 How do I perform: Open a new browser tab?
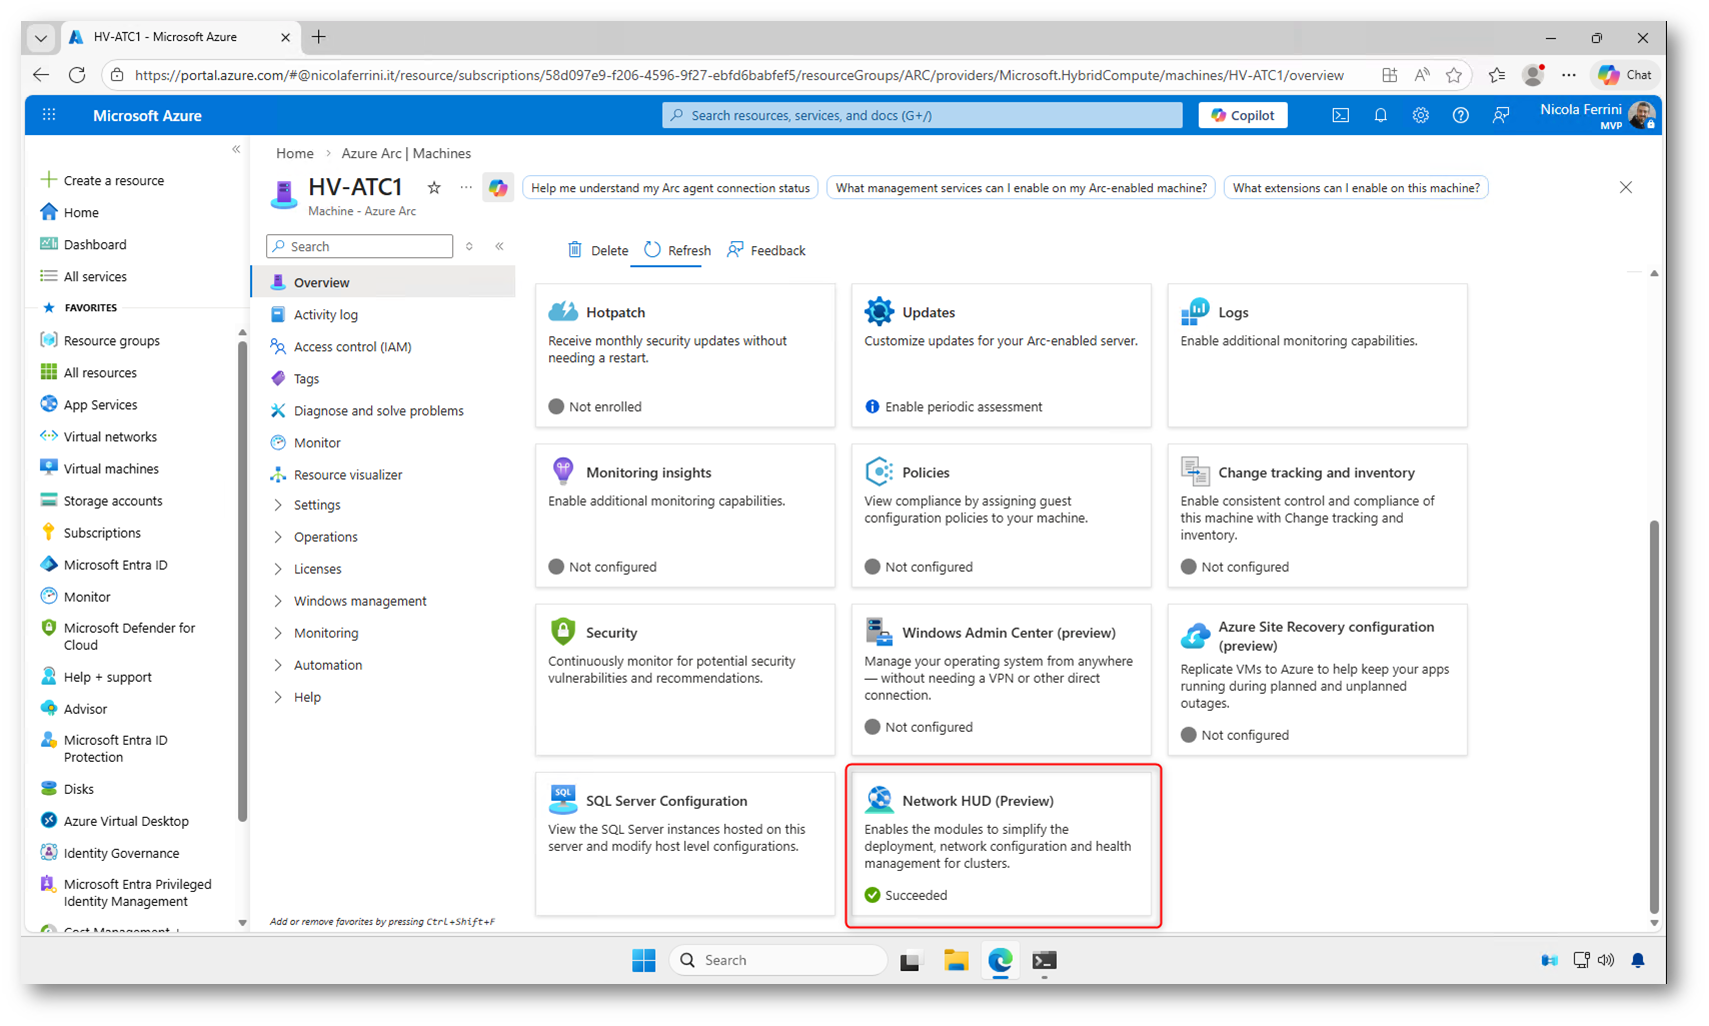pyautogui.click(x=319, y=38)
